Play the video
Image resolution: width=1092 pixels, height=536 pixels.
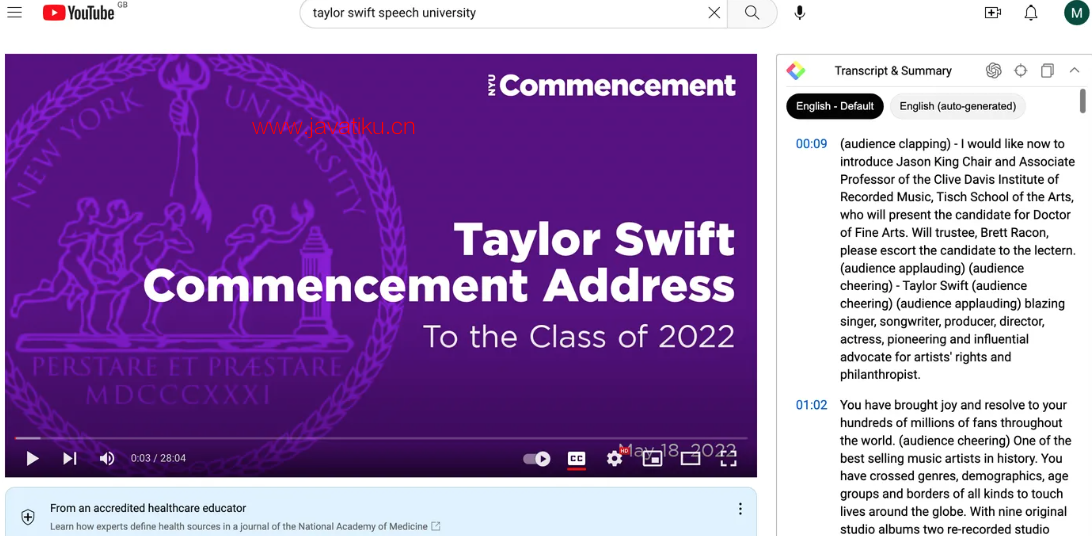pos(32,458)
